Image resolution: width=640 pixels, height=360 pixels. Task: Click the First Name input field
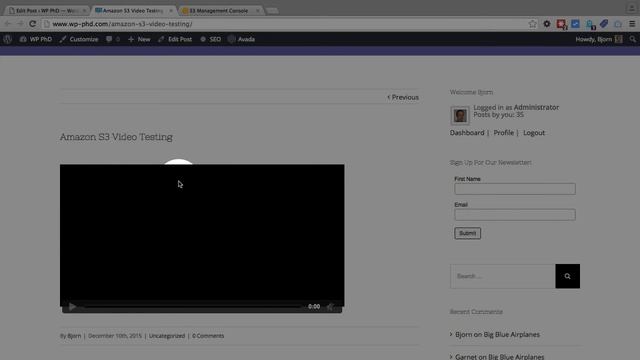pos(515,189)
